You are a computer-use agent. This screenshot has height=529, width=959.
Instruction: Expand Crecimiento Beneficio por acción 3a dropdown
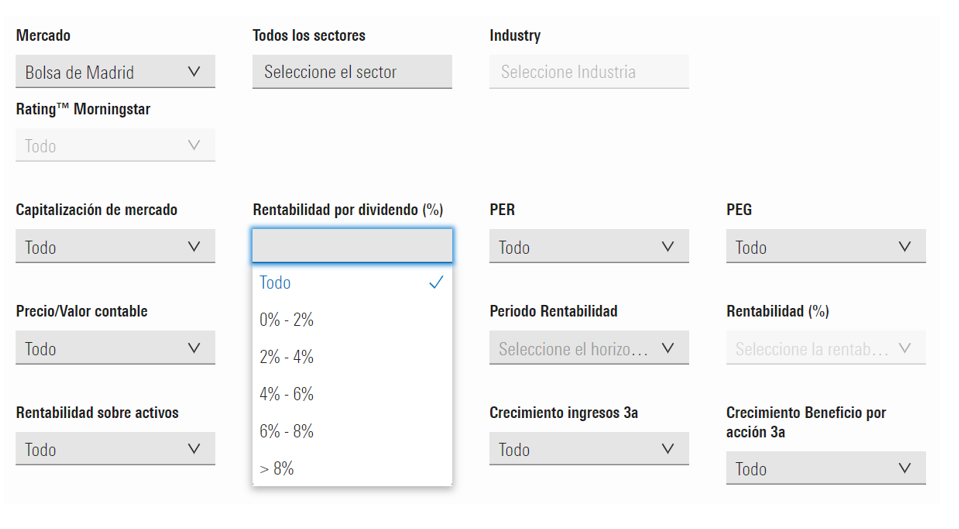825,469
